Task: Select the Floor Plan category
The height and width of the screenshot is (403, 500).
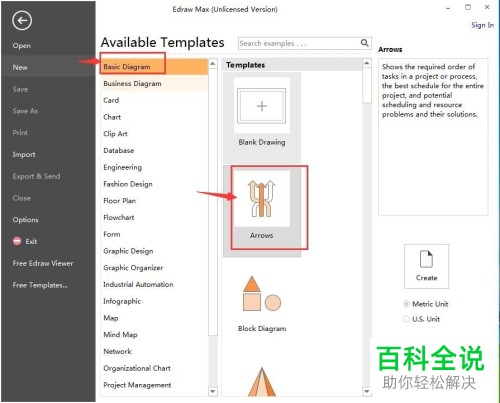Action: coord(119,201)
